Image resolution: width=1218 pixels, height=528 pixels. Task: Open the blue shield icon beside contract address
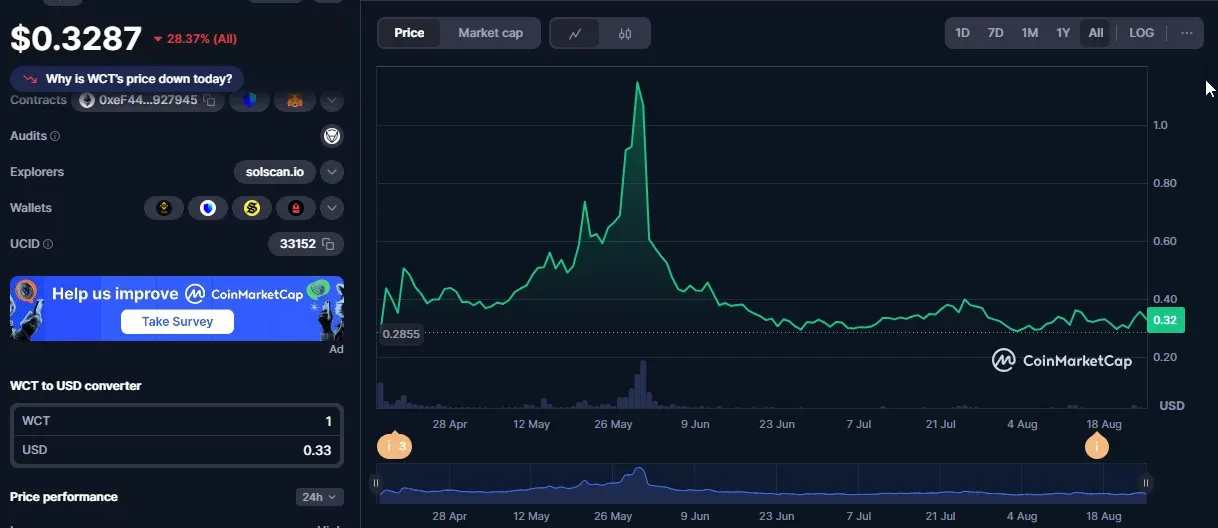coord(249,101)
